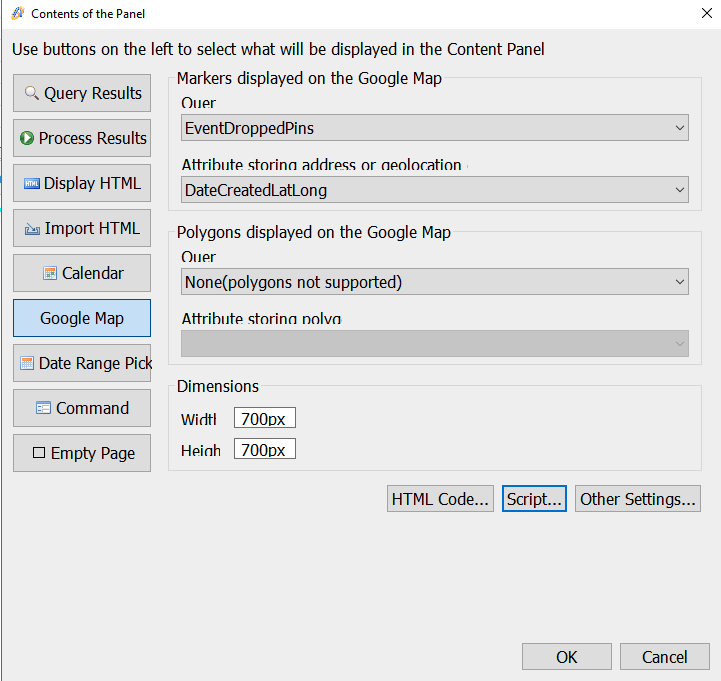Choose the Display HTML content option
721x681 pixels.
pos(82,183)
